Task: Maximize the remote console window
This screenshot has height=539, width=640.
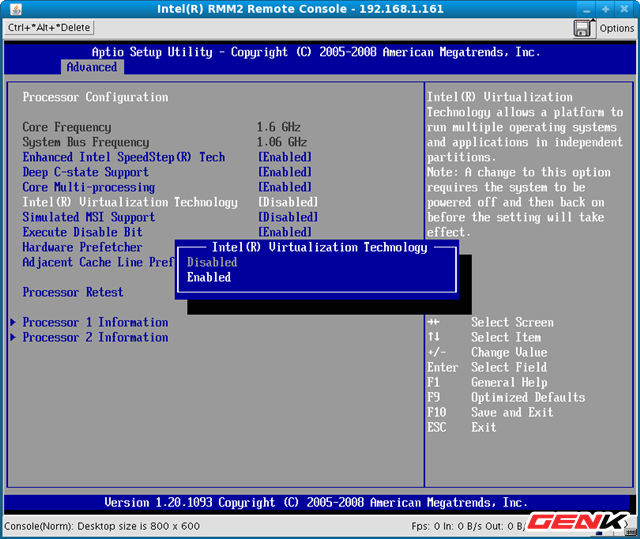Action: [x=608, y=8]
